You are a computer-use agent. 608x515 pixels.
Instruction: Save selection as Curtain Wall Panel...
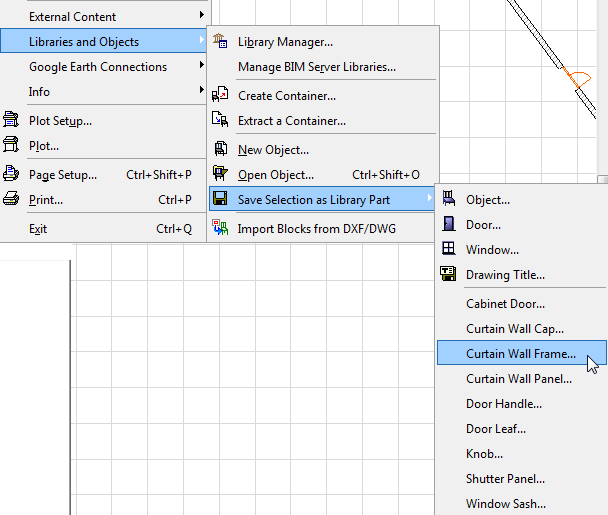pos(522,378)
